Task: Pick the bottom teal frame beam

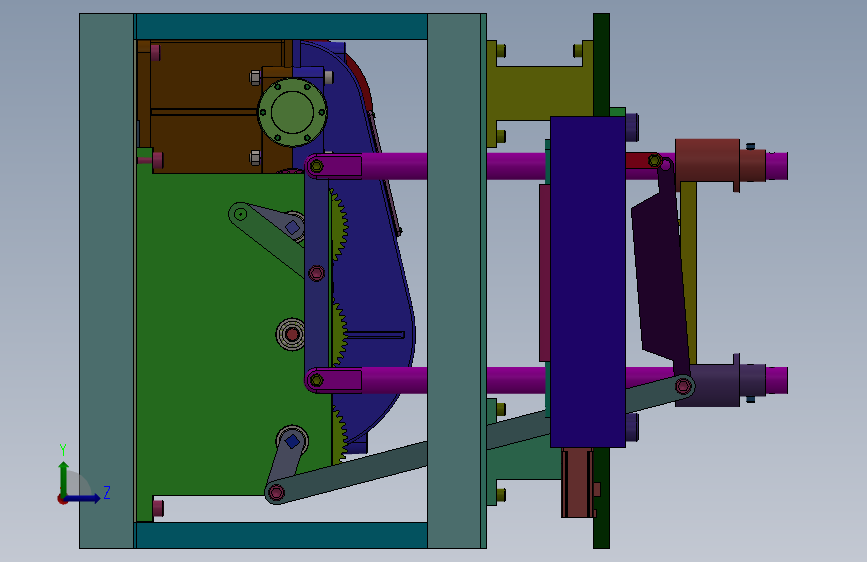Action: 281,535
